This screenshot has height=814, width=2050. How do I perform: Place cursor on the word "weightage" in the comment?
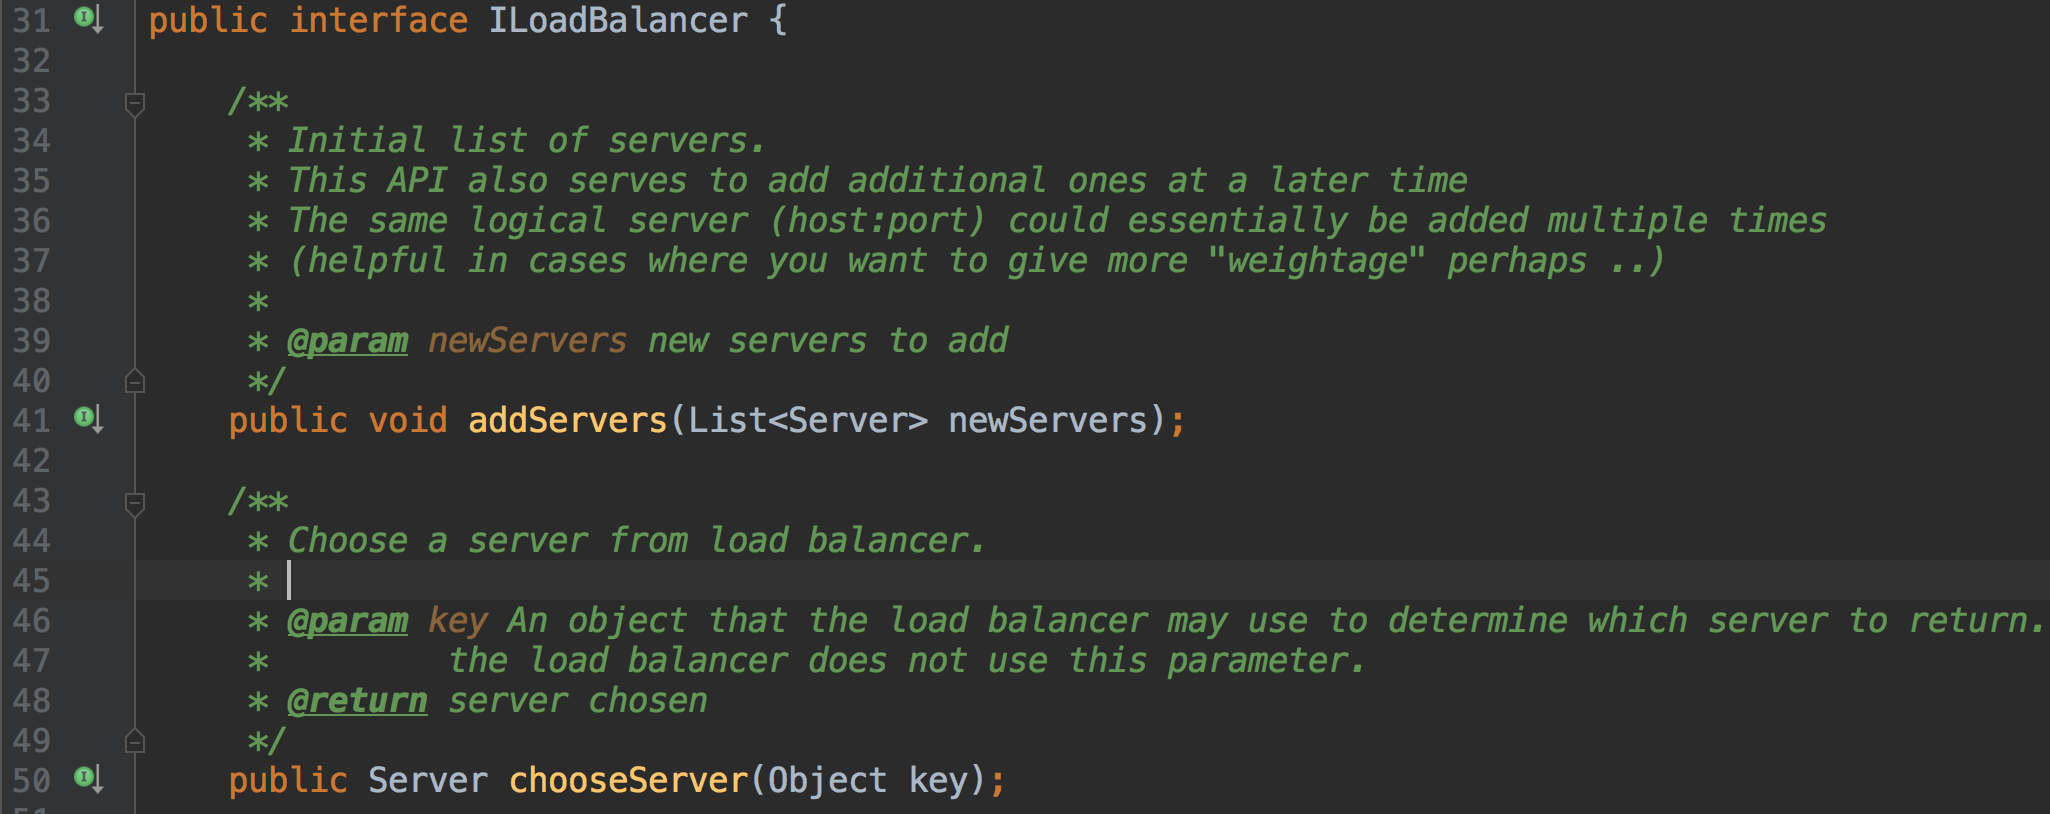pos(1316,261)
